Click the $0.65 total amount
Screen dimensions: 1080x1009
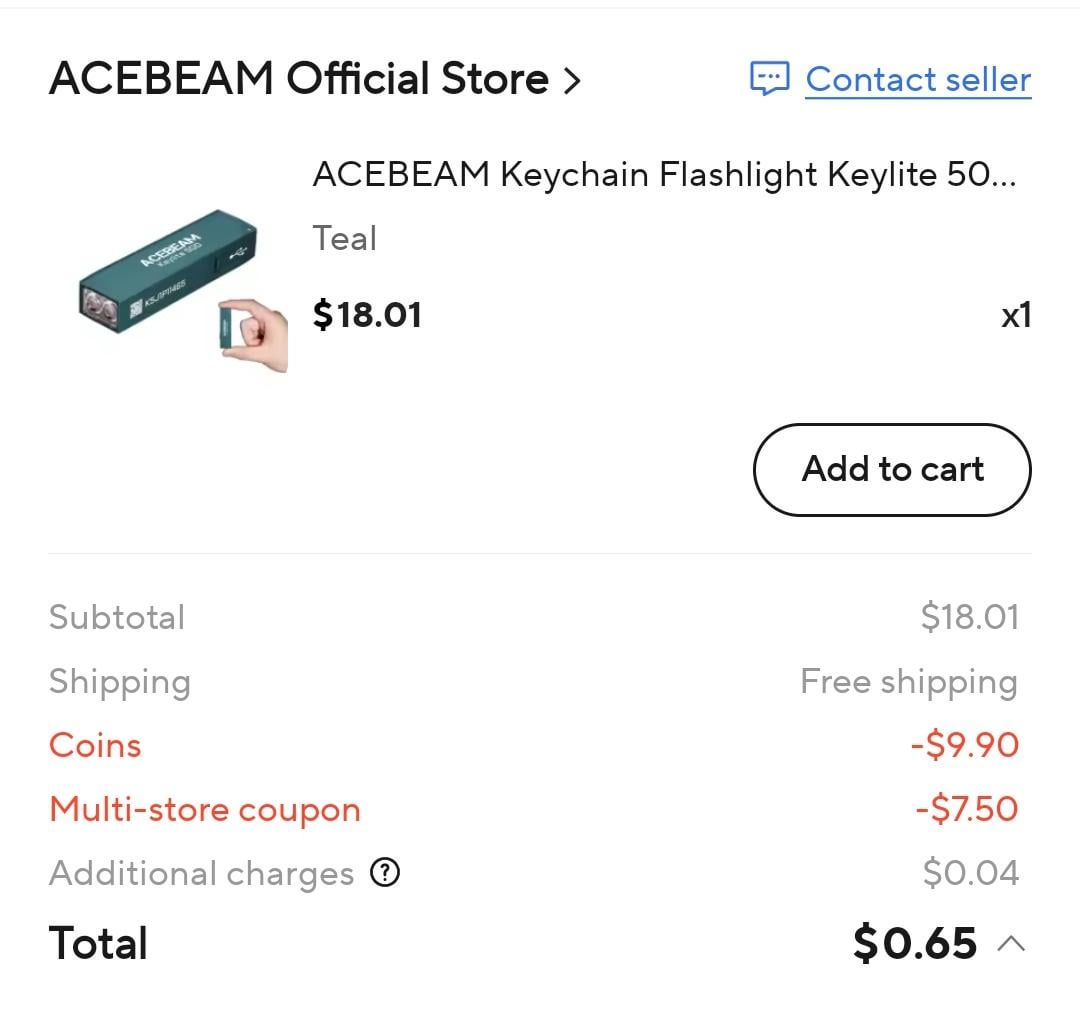click(x=914, y=943)
